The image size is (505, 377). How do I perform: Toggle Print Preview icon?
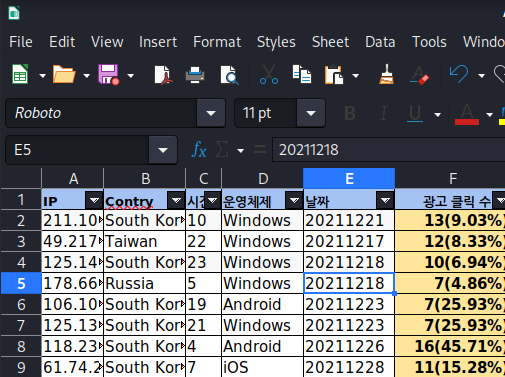click(229, 75)
